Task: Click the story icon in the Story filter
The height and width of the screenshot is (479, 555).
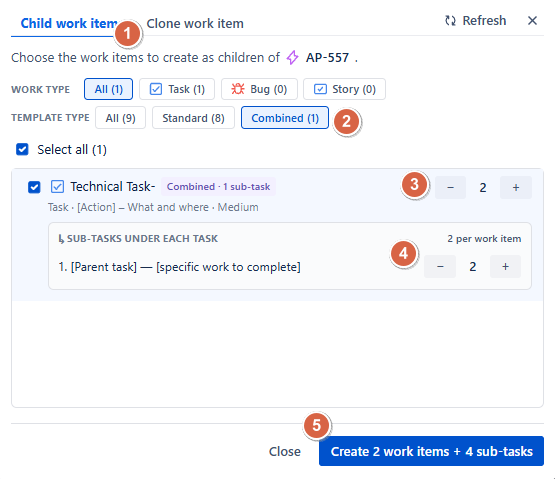Action: tap(320, 89)
